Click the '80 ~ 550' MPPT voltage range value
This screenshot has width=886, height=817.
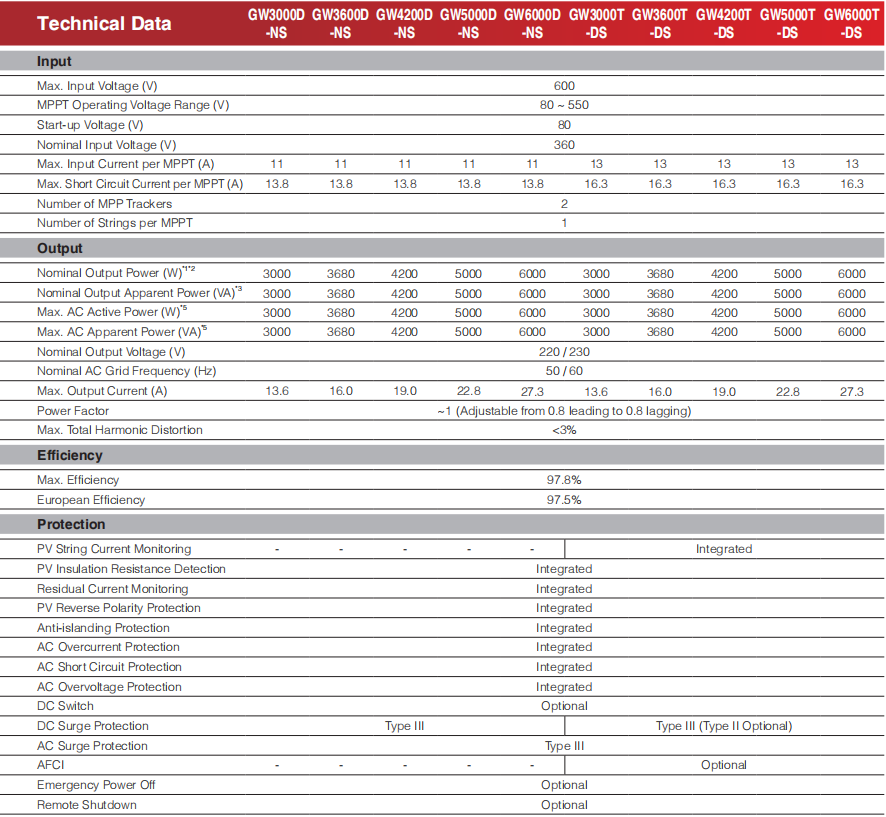click(x=564, y=105)
